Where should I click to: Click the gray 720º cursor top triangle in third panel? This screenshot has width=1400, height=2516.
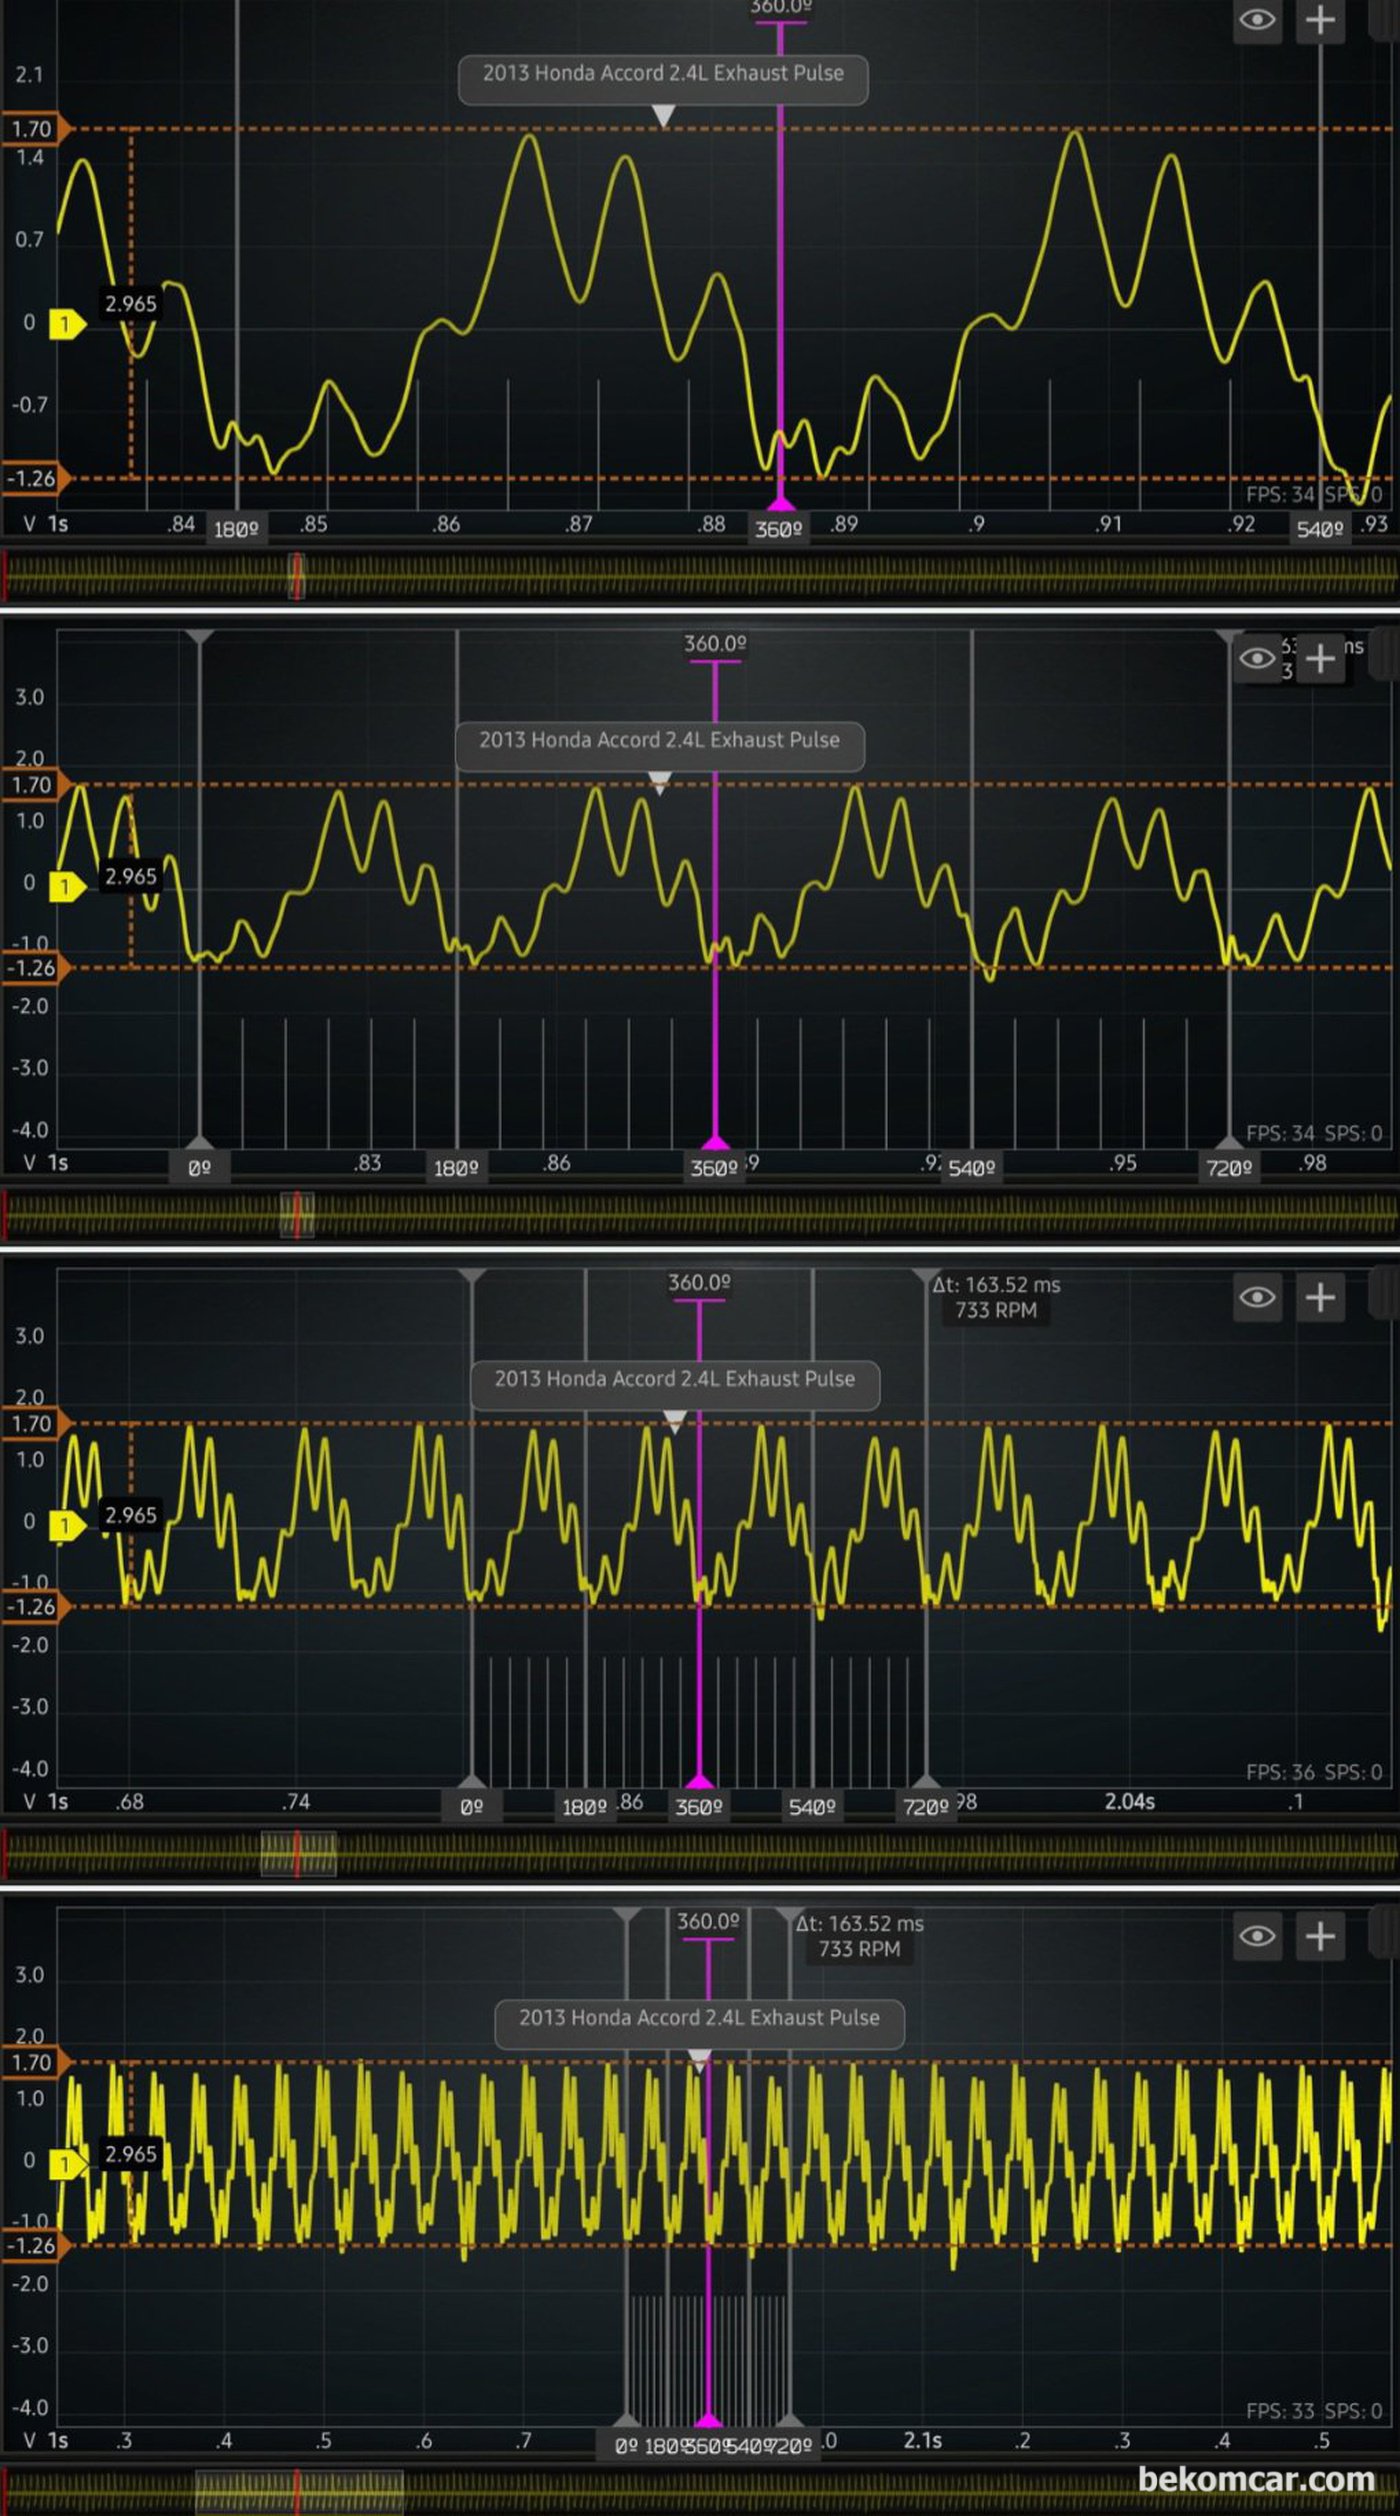tap(925, 1276)
